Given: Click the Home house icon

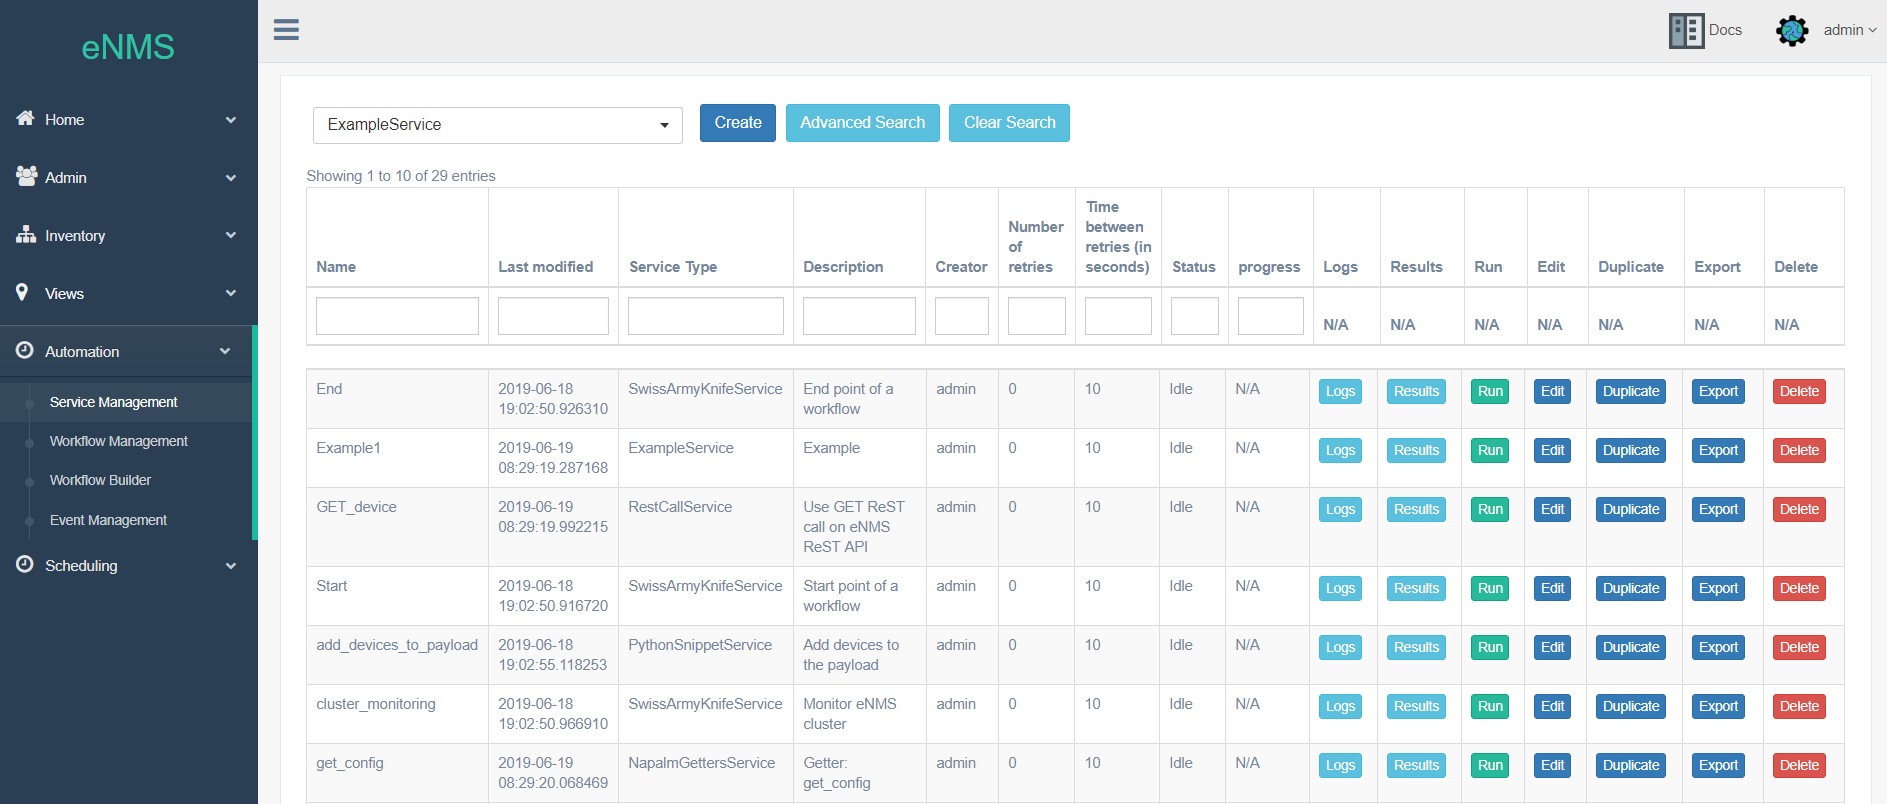Looking at the screenshot, I should tap(26, 118).
